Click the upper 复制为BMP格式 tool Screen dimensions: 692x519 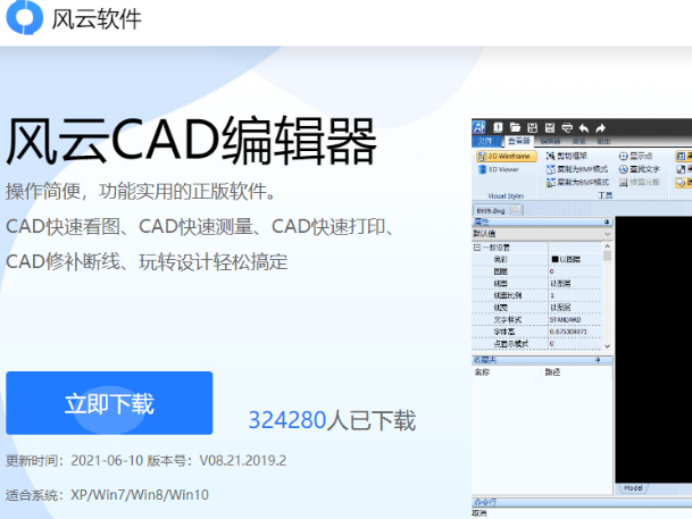point(577,169)
